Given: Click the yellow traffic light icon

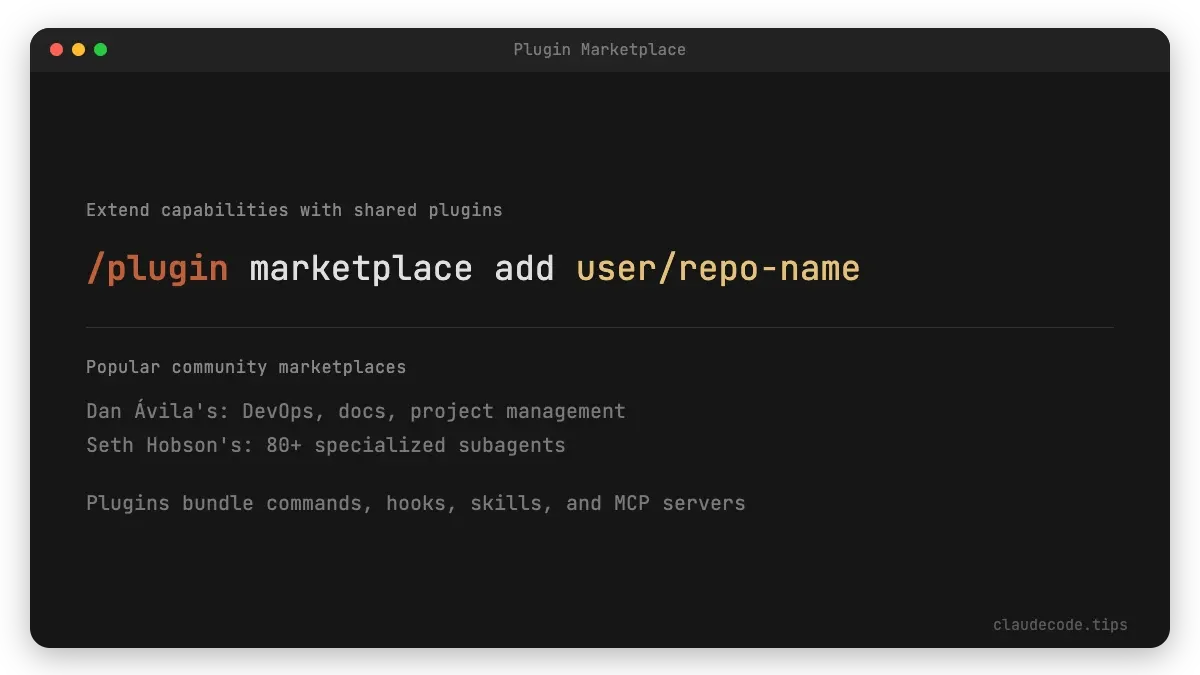Looking at the screenshot, I should [78, 48].
